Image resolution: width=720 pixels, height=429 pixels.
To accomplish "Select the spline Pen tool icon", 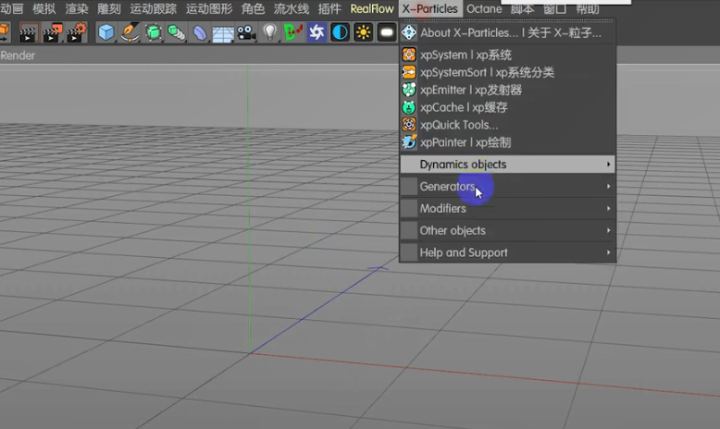I will 130,33.
